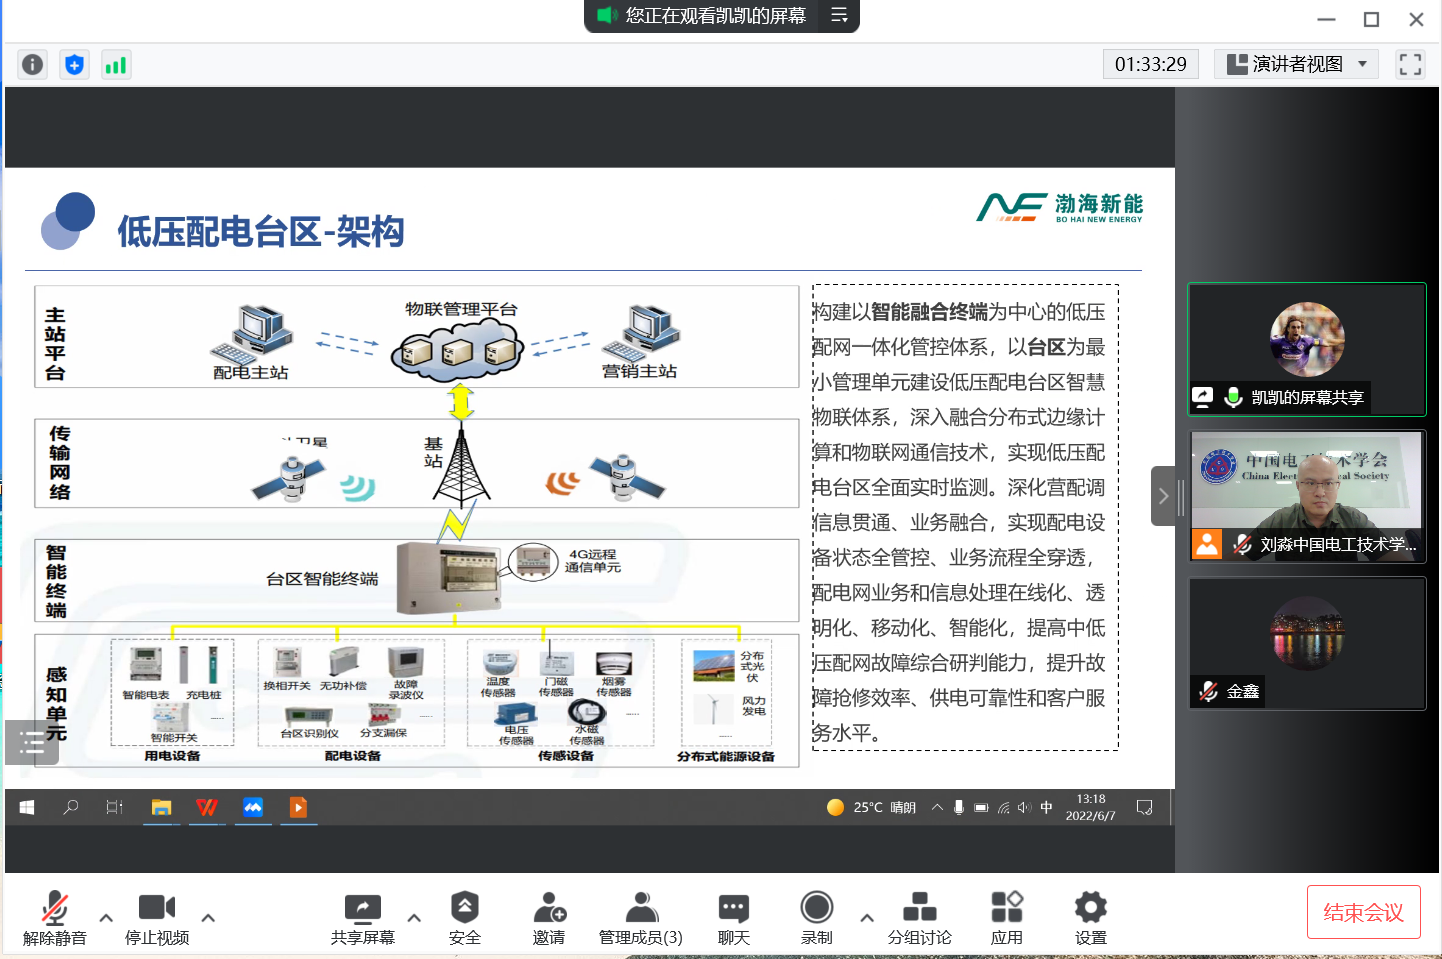Viewport: 1442px width, 959px height.
Task: Open the Apps (应用) panel
Action: (1006, 918)
